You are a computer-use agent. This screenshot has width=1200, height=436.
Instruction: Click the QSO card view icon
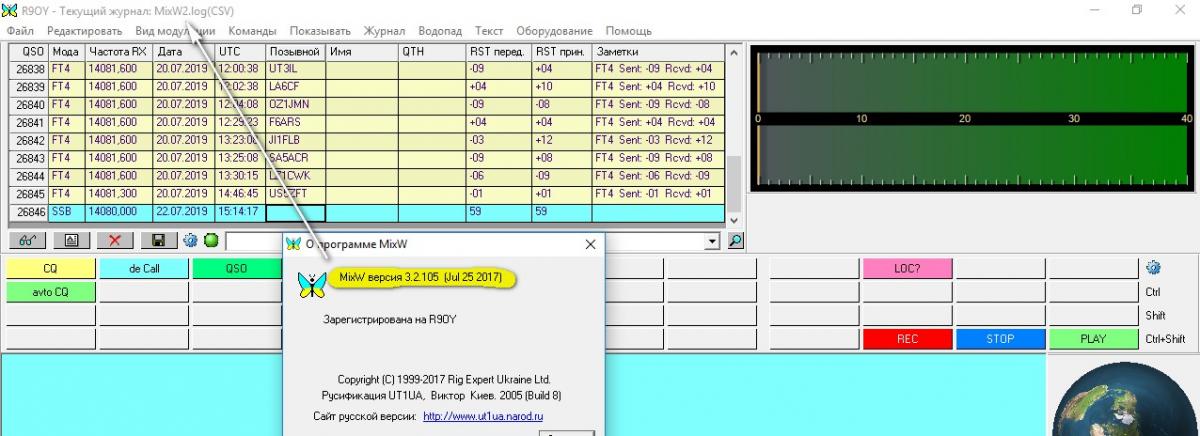point(71,241)
